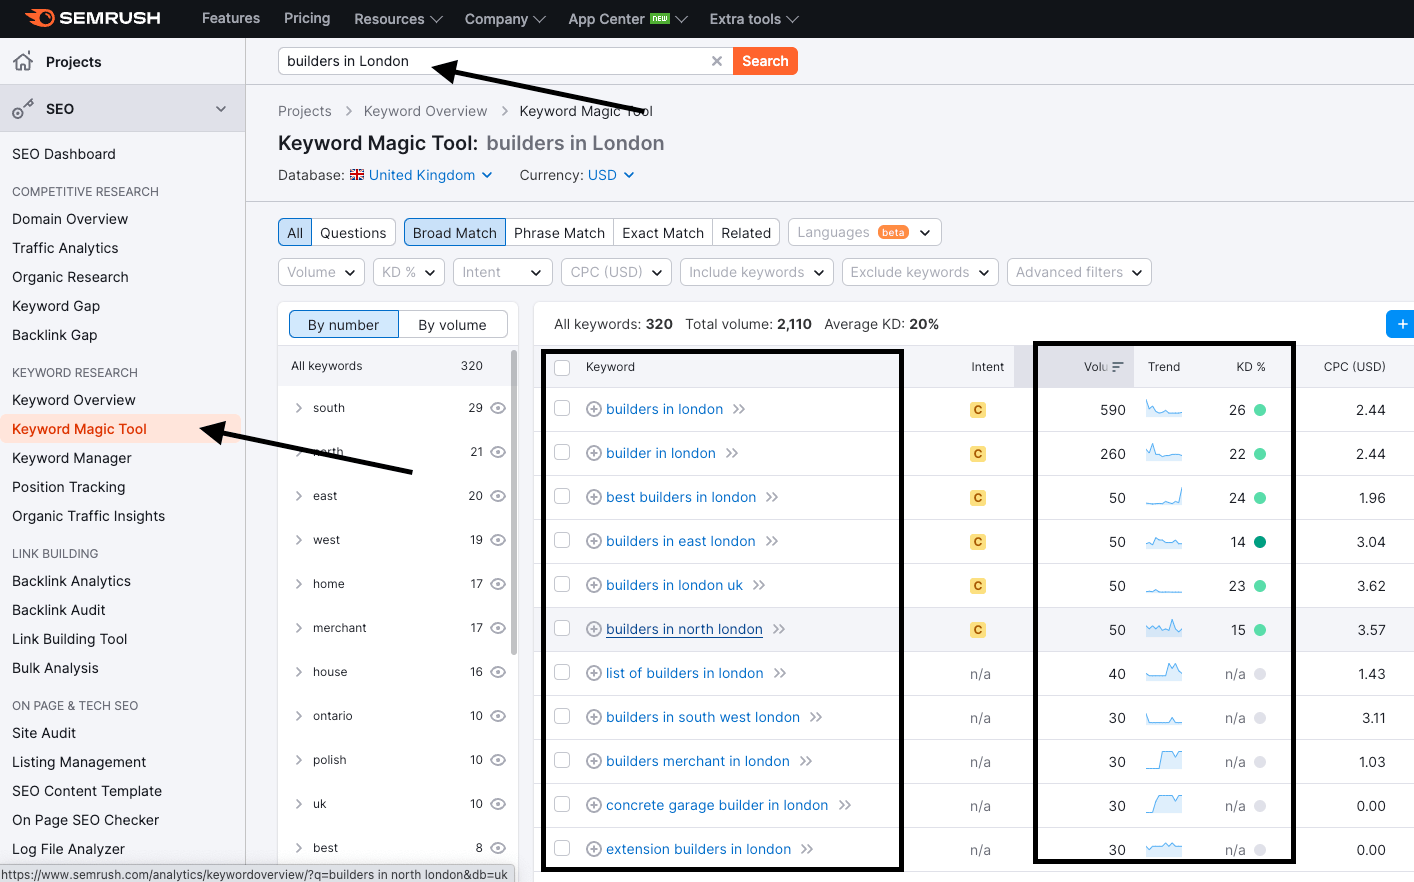This screenshot has width=1414, height=882.
Task: Click double arrows after 'builders in london uk'
Action: click(x=759, y=585)
